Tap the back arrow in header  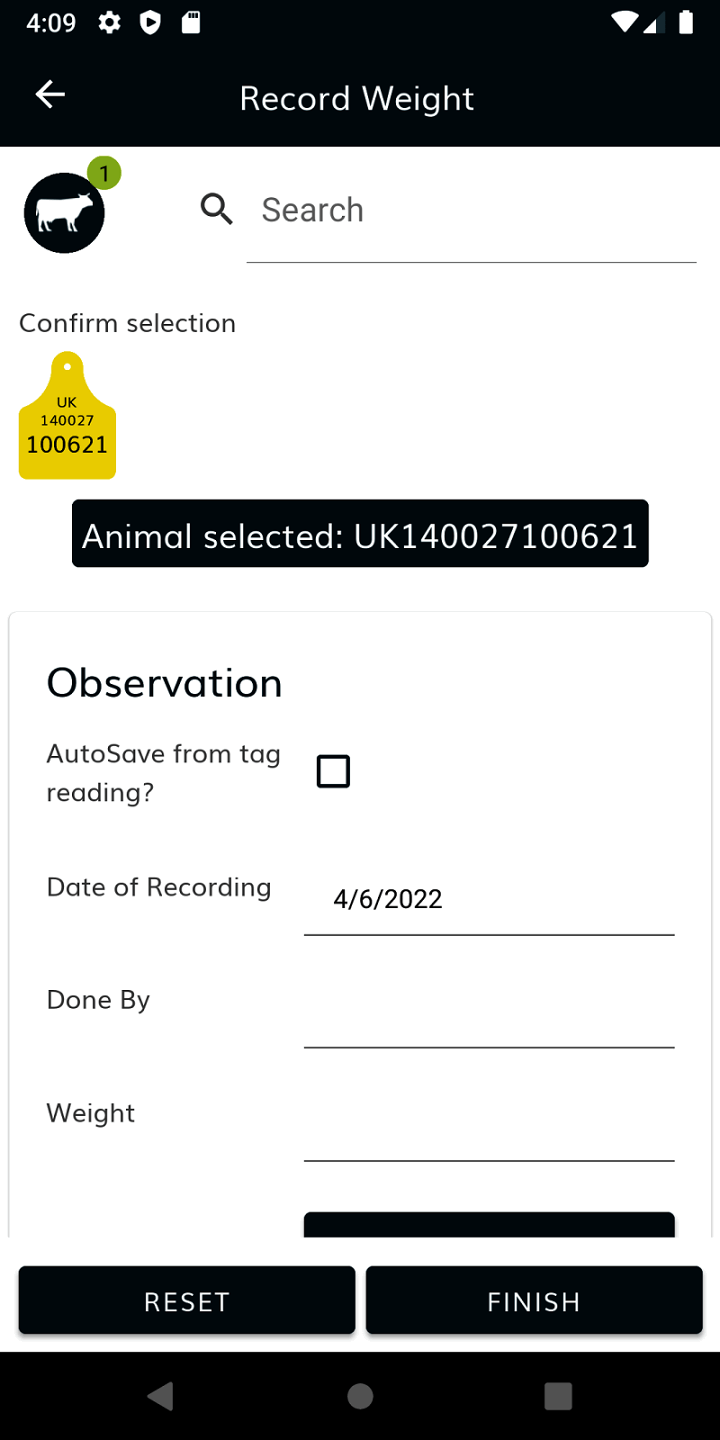50,95
